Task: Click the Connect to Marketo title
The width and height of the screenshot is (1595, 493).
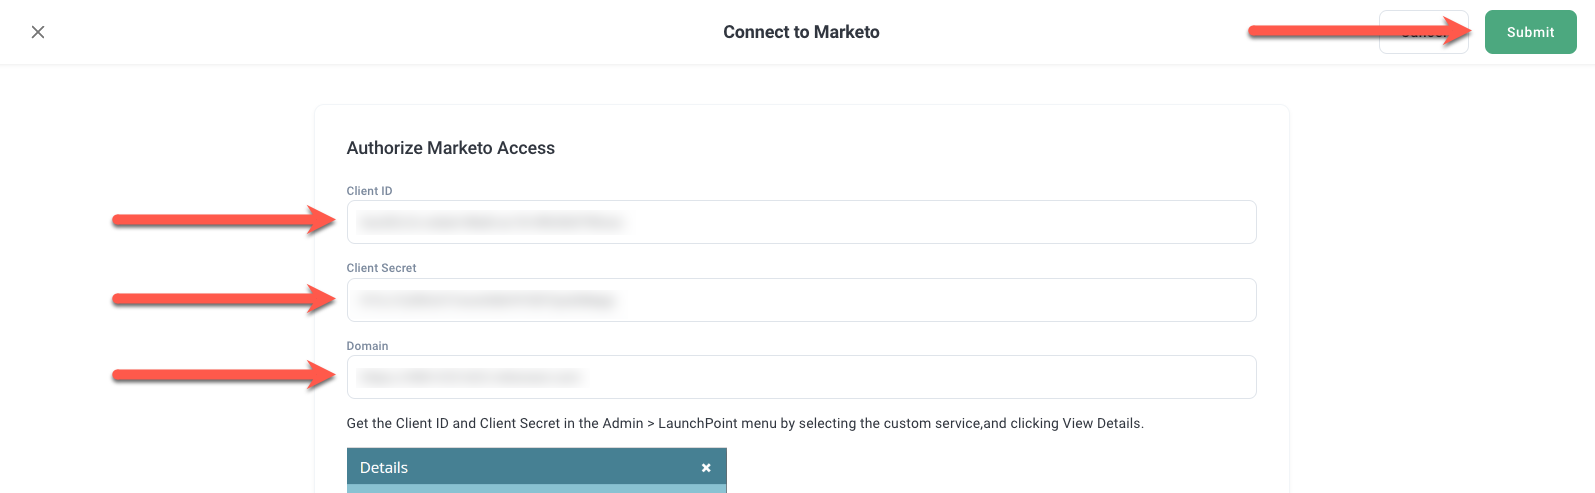Action: 801,32
